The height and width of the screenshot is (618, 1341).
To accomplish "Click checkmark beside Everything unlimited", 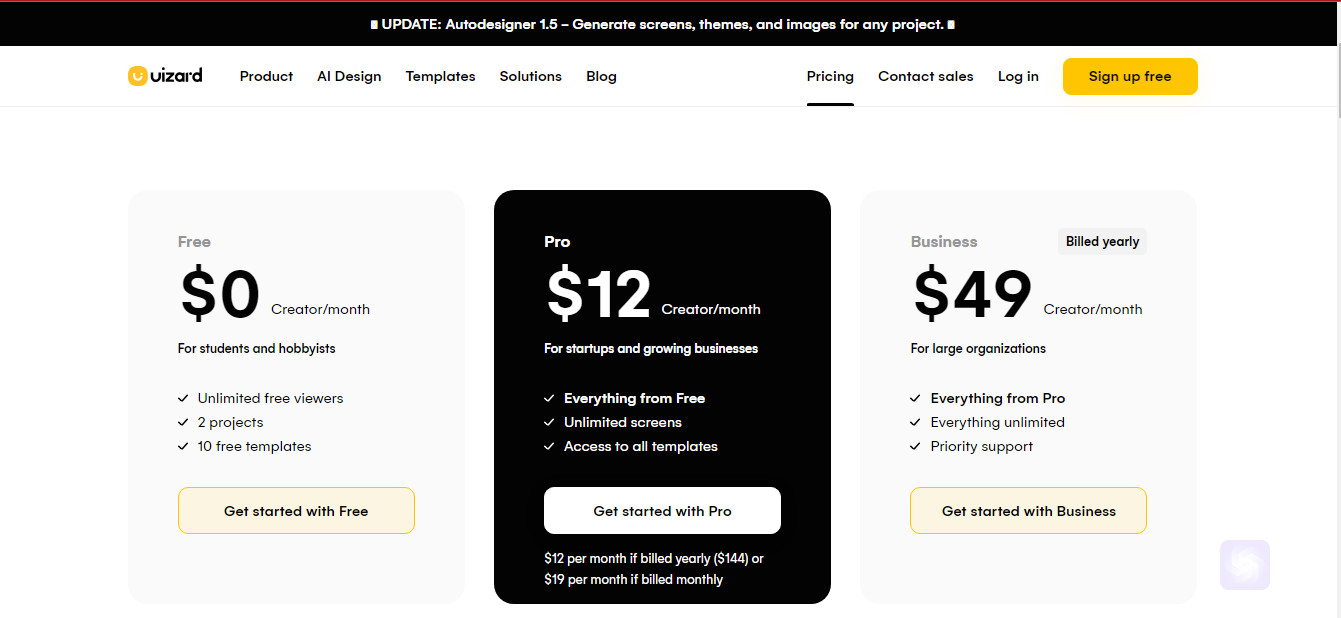I will click(x=915, y=422).
